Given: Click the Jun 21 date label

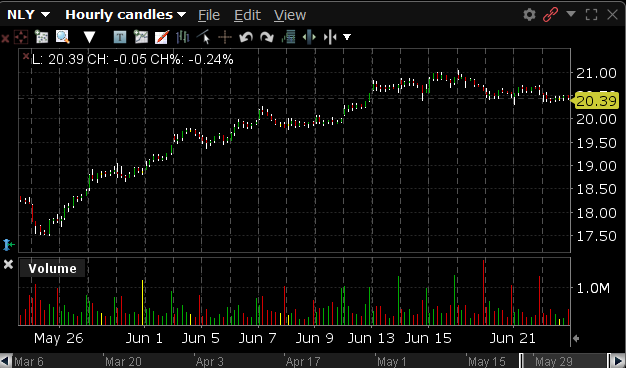Looking at the screenshot, I should click(x=512, y=338).
